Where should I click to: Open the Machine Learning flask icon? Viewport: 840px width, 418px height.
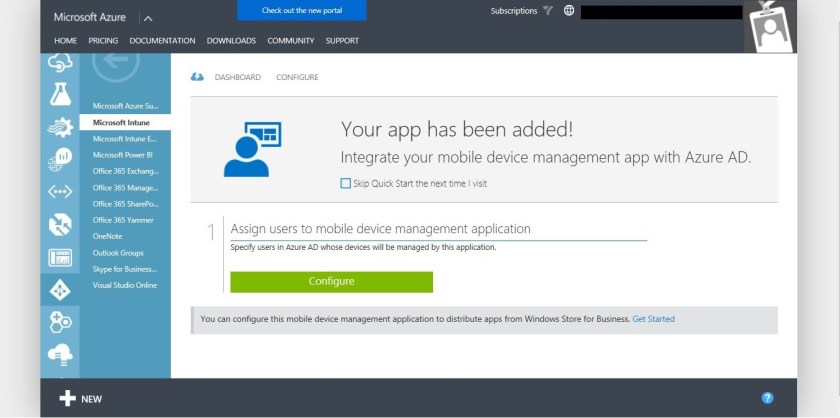[x=60, y=94]
